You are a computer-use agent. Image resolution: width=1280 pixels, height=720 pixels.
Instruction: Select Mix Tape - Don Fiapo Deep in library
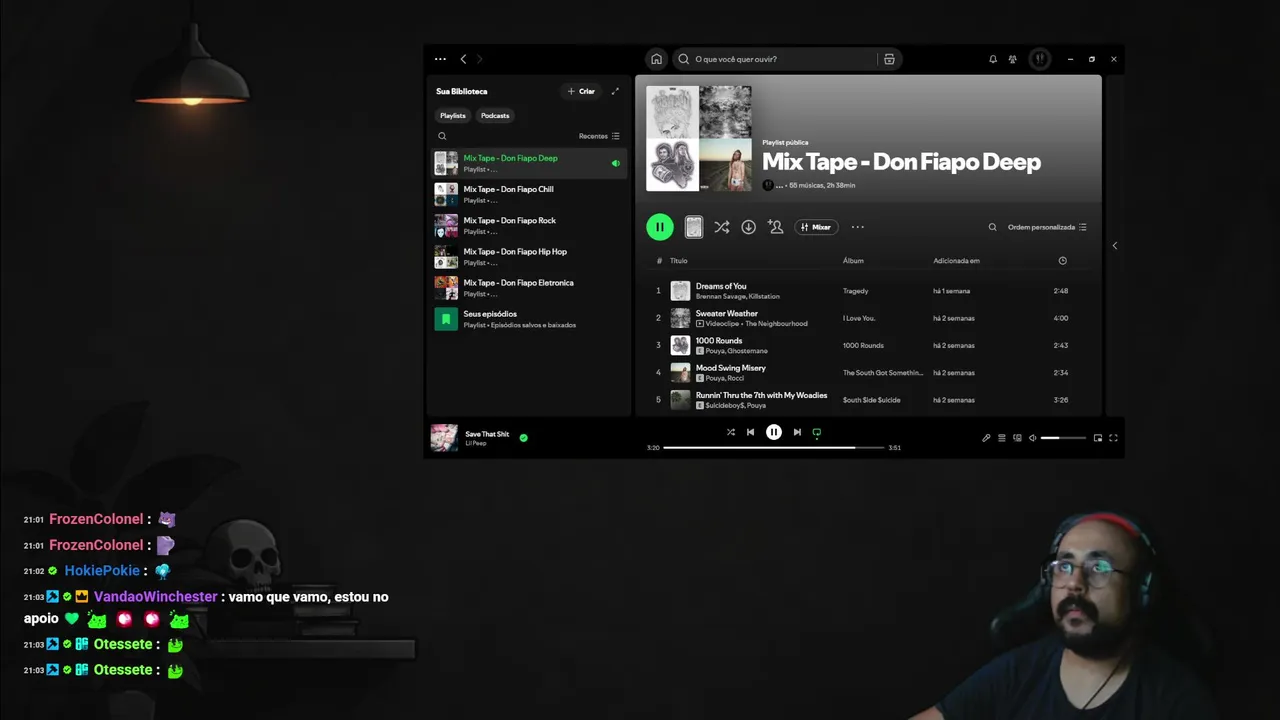point(529,163)
